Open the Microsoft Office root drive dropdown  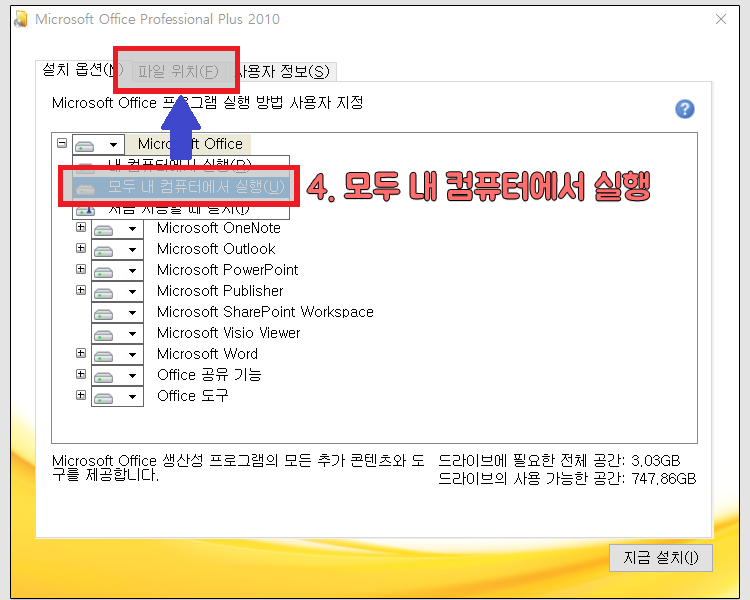point(99,144)
